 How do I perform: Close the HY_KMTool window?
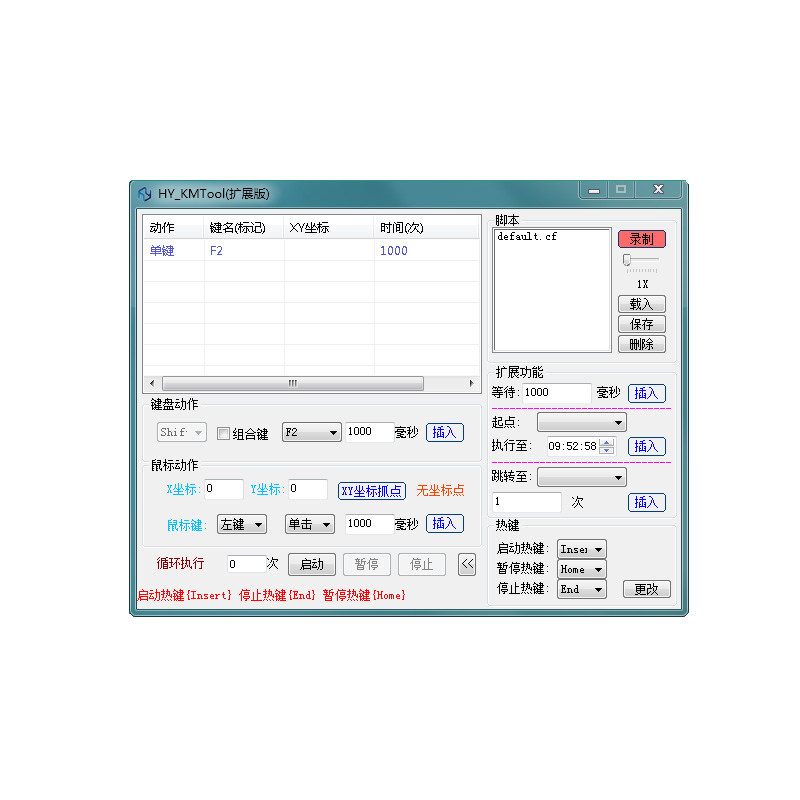(x=659, y=190)
